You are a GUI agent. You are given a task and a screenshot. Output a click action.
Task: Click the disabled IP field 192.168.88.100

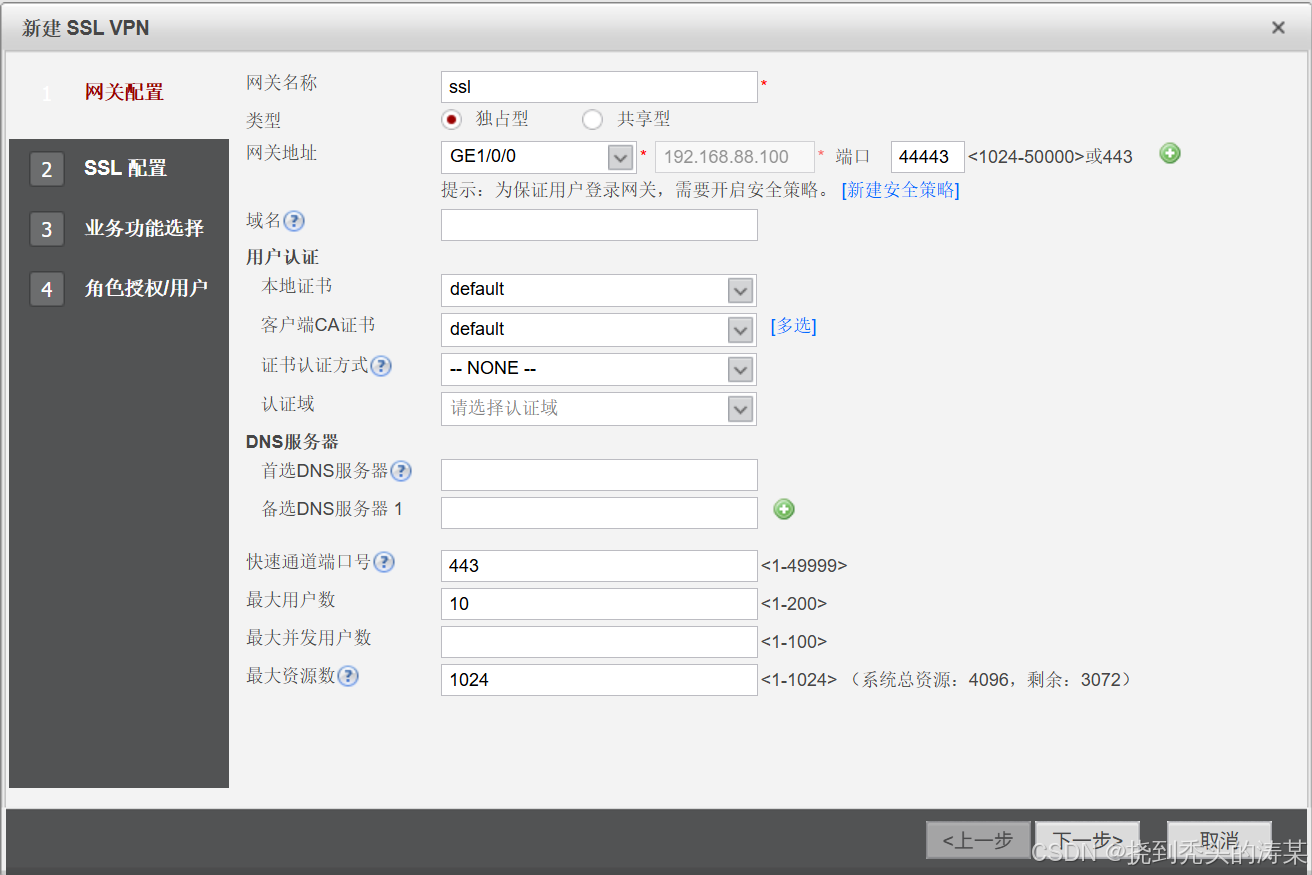[735, 157]
